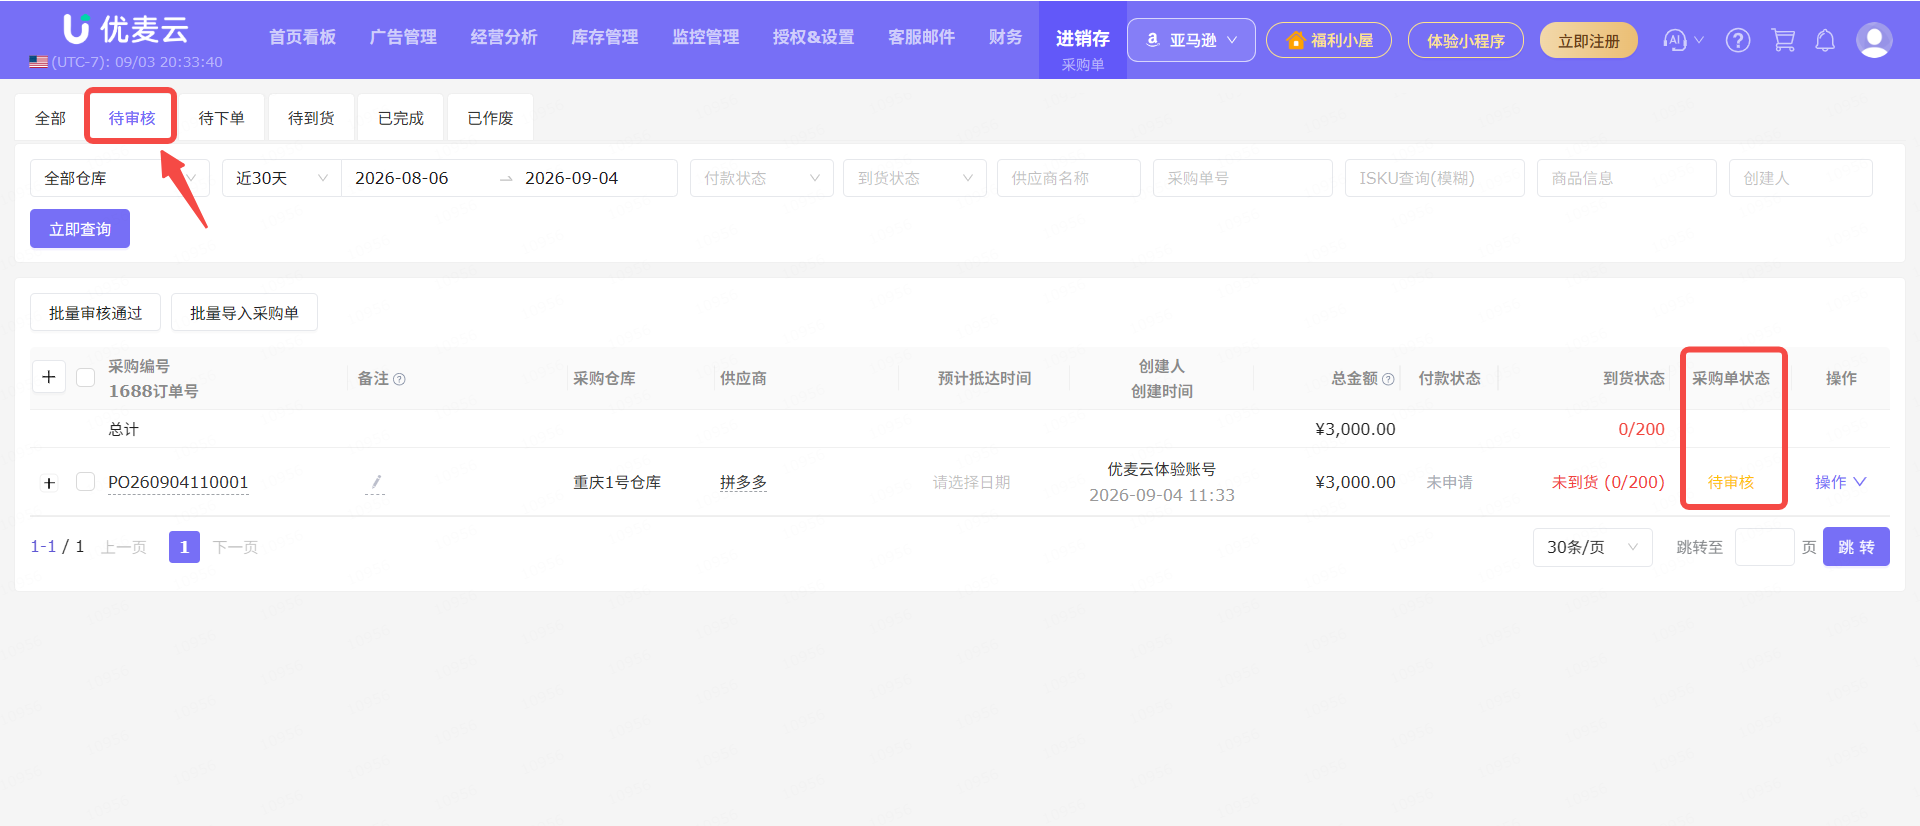Image resolution: width=1920 pixels, height=826 pixels.
Task: Open the 经营分析 menu
Action: (504, 37)
